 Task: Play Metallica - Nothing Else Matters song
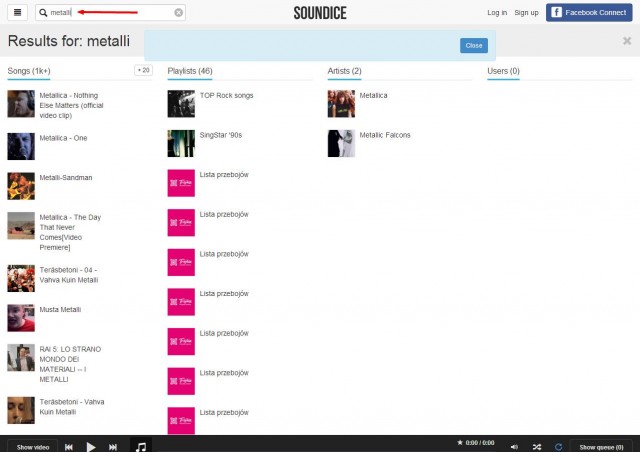[71, 105]
